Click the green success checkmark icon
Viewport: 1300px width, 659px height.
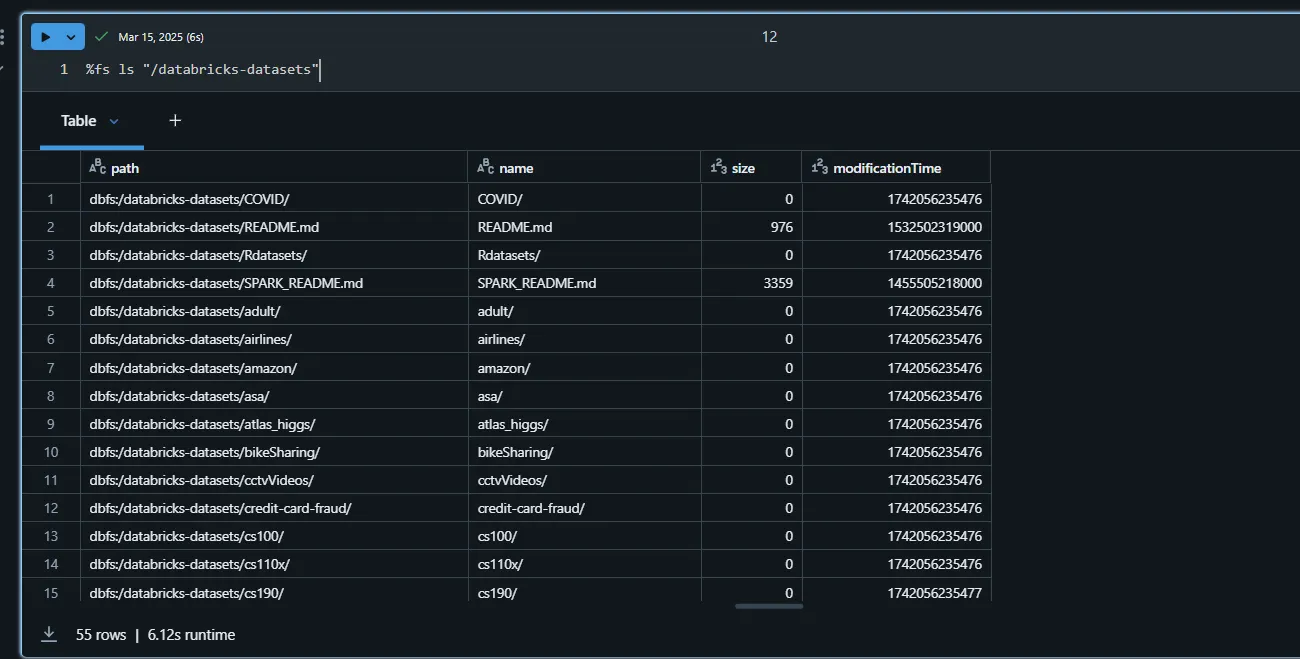[x=100, y=36]
